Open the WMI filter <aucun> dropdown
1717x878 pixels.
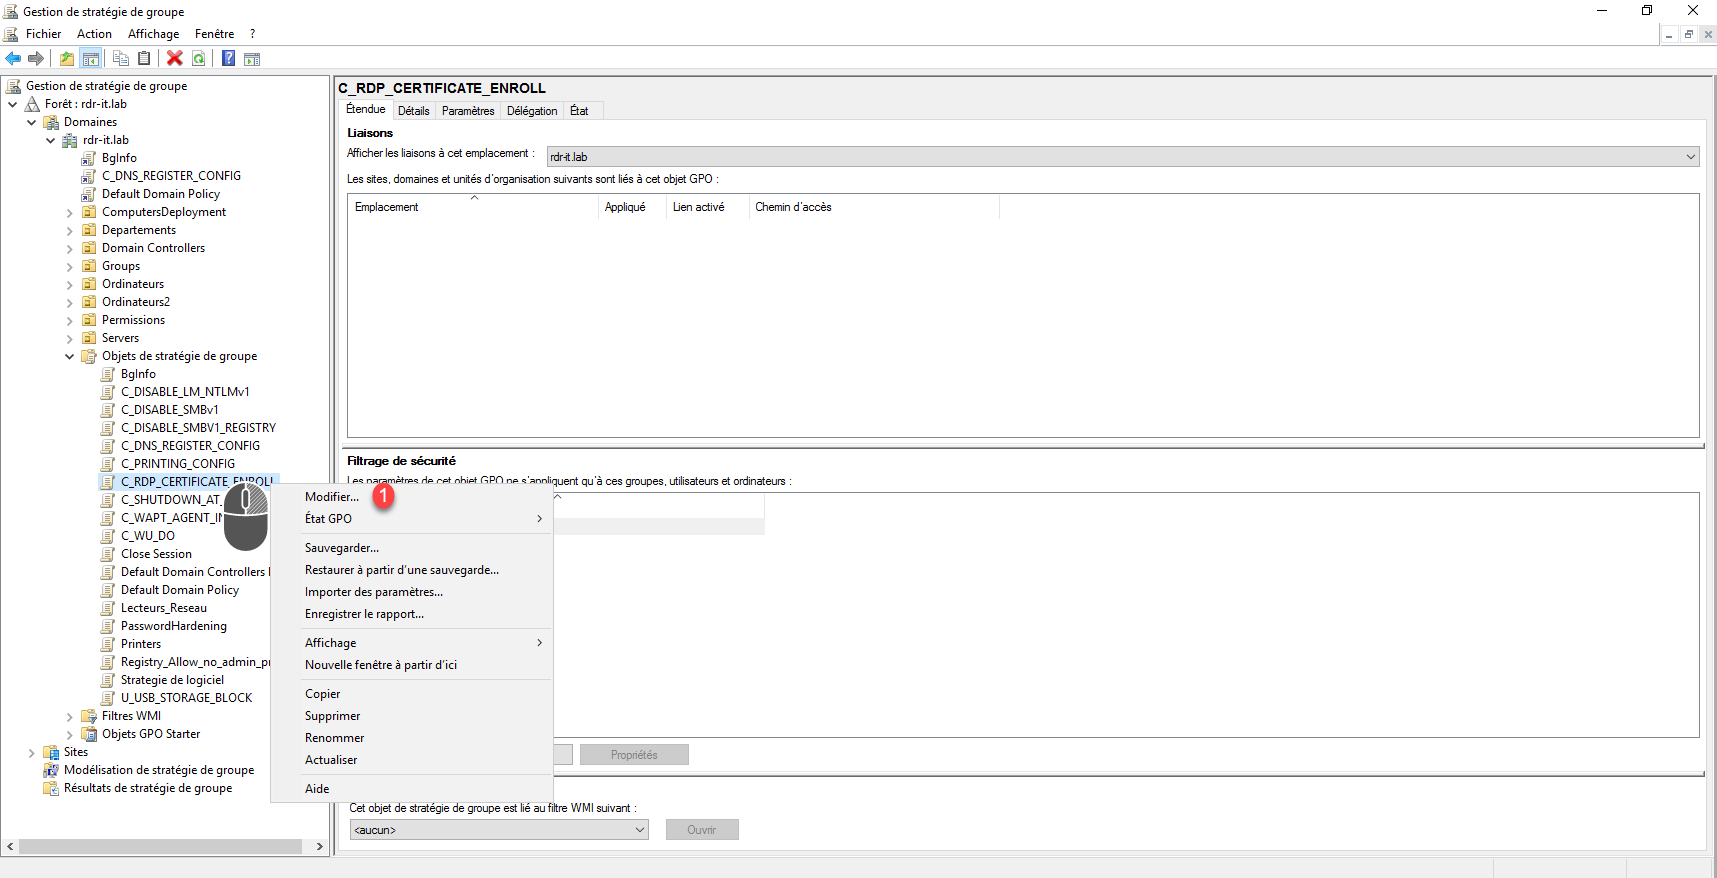coord(499,830)
